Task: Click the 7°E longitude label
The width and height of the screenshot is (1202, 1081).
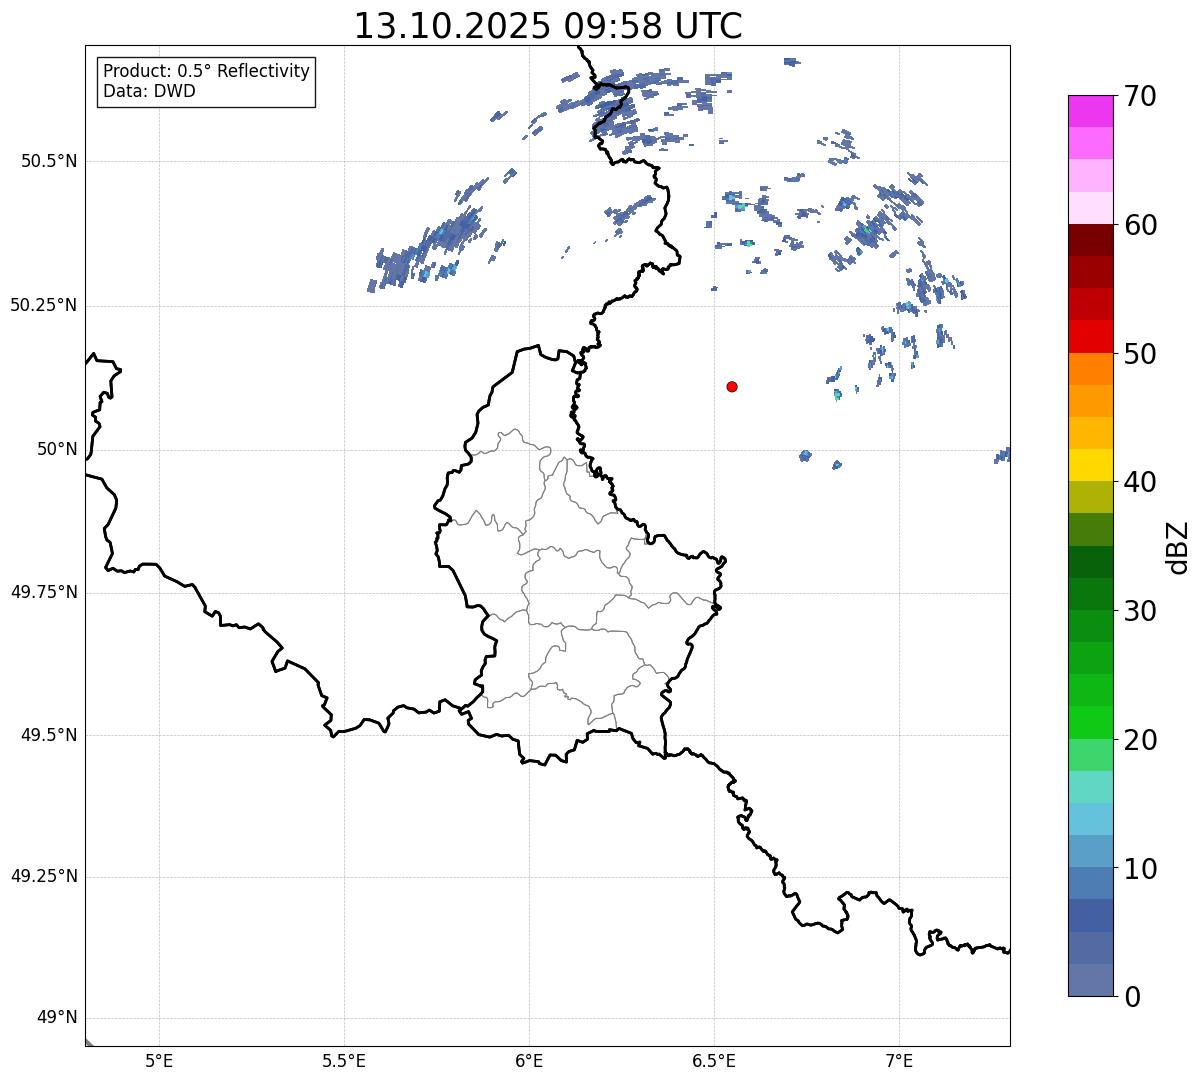Action: (x=899, y=1061)
